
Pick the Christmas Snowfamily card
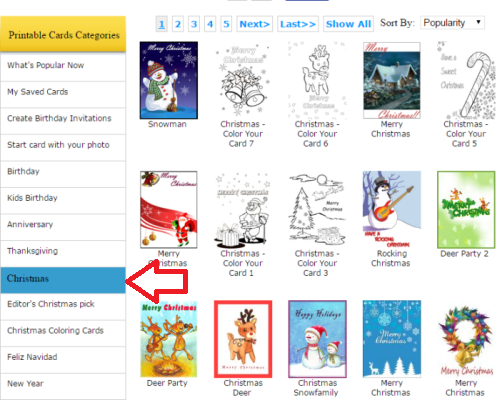317,339
